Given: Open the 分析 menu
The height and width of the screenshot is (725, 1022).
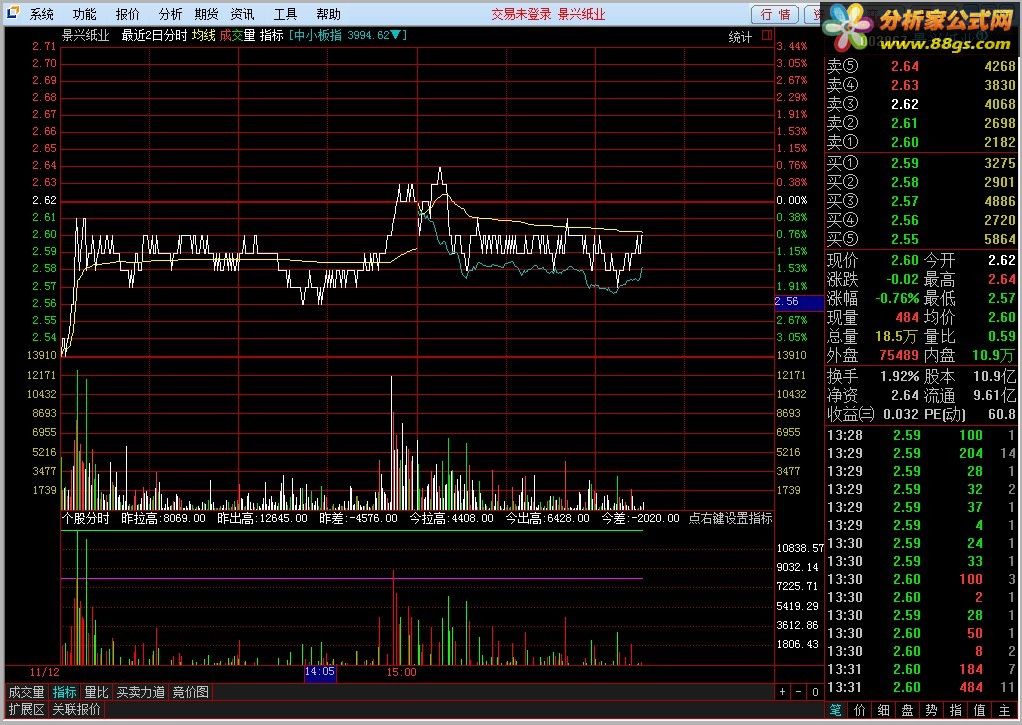Looking at the screenshot, I should 170,14.
